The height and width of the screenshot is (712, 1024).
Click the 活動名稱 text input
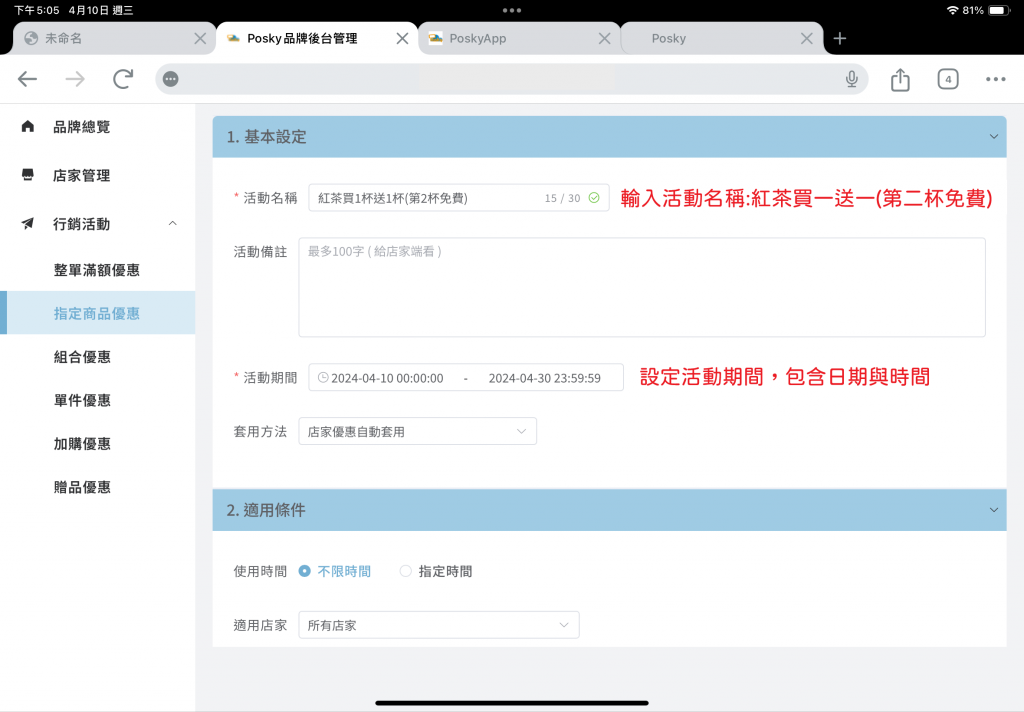point(458,198)
